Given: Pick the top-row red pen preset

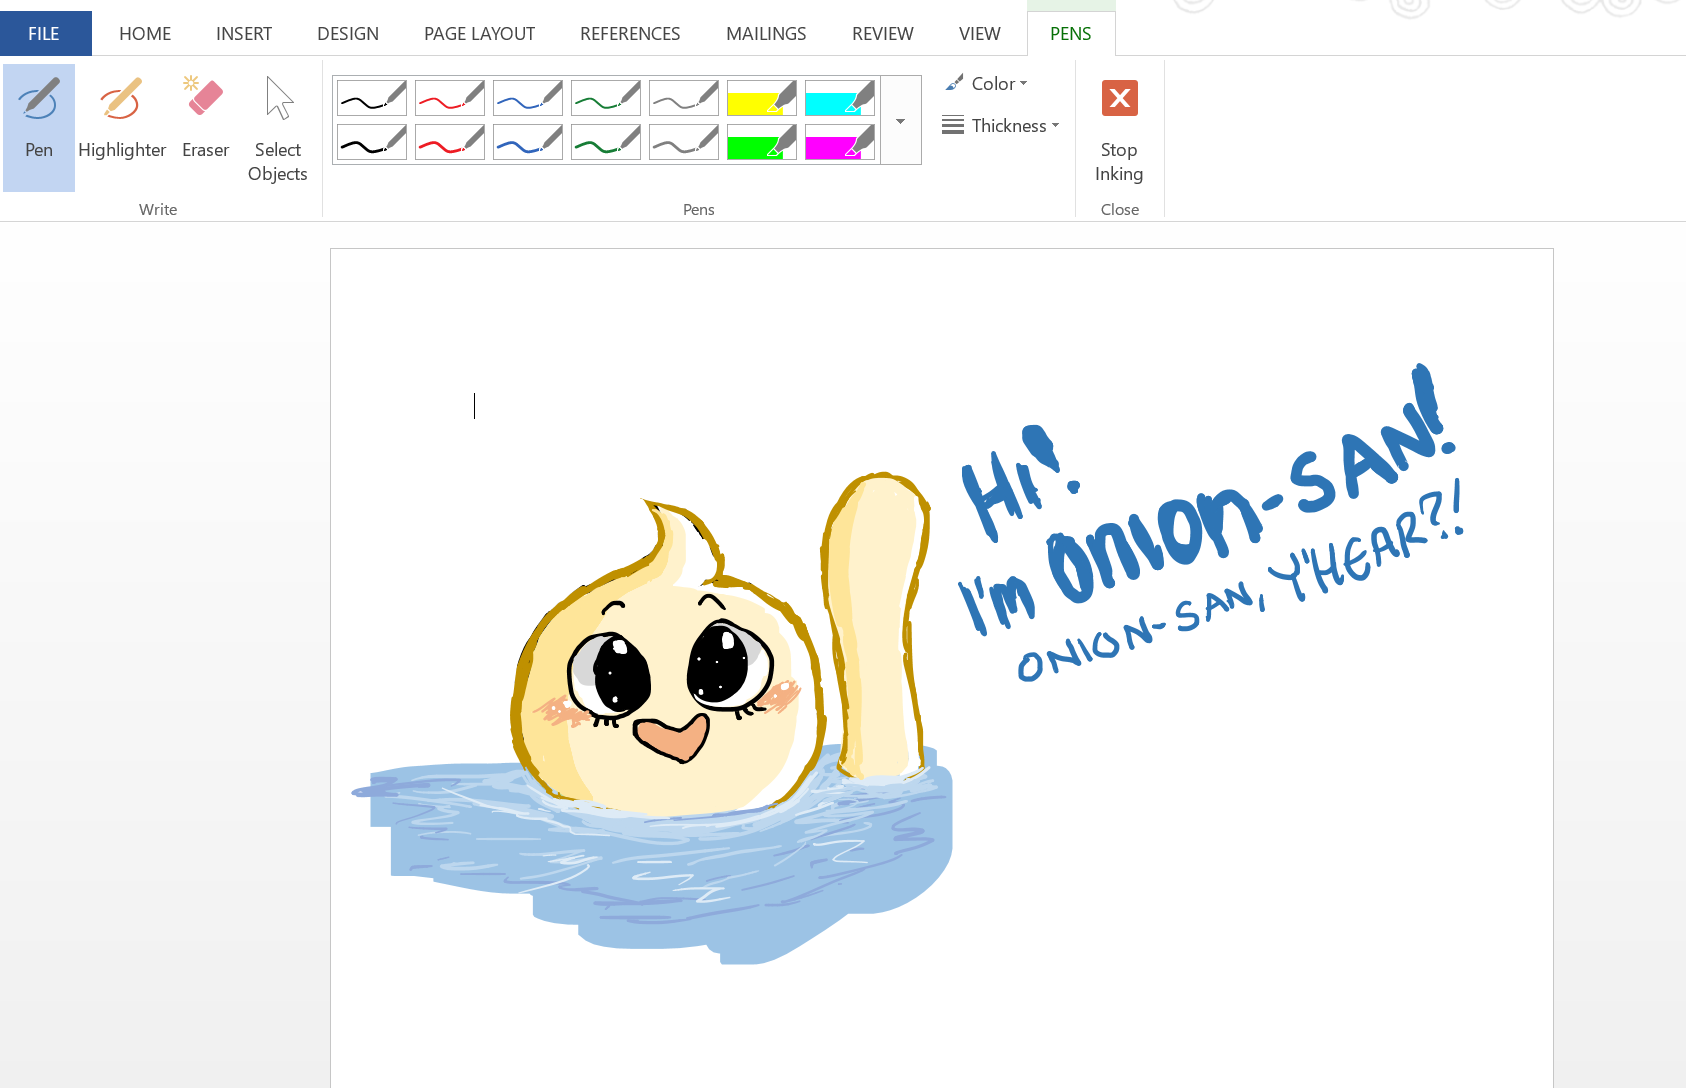Looking at the screenshot, I should click(x=450, y=98).
